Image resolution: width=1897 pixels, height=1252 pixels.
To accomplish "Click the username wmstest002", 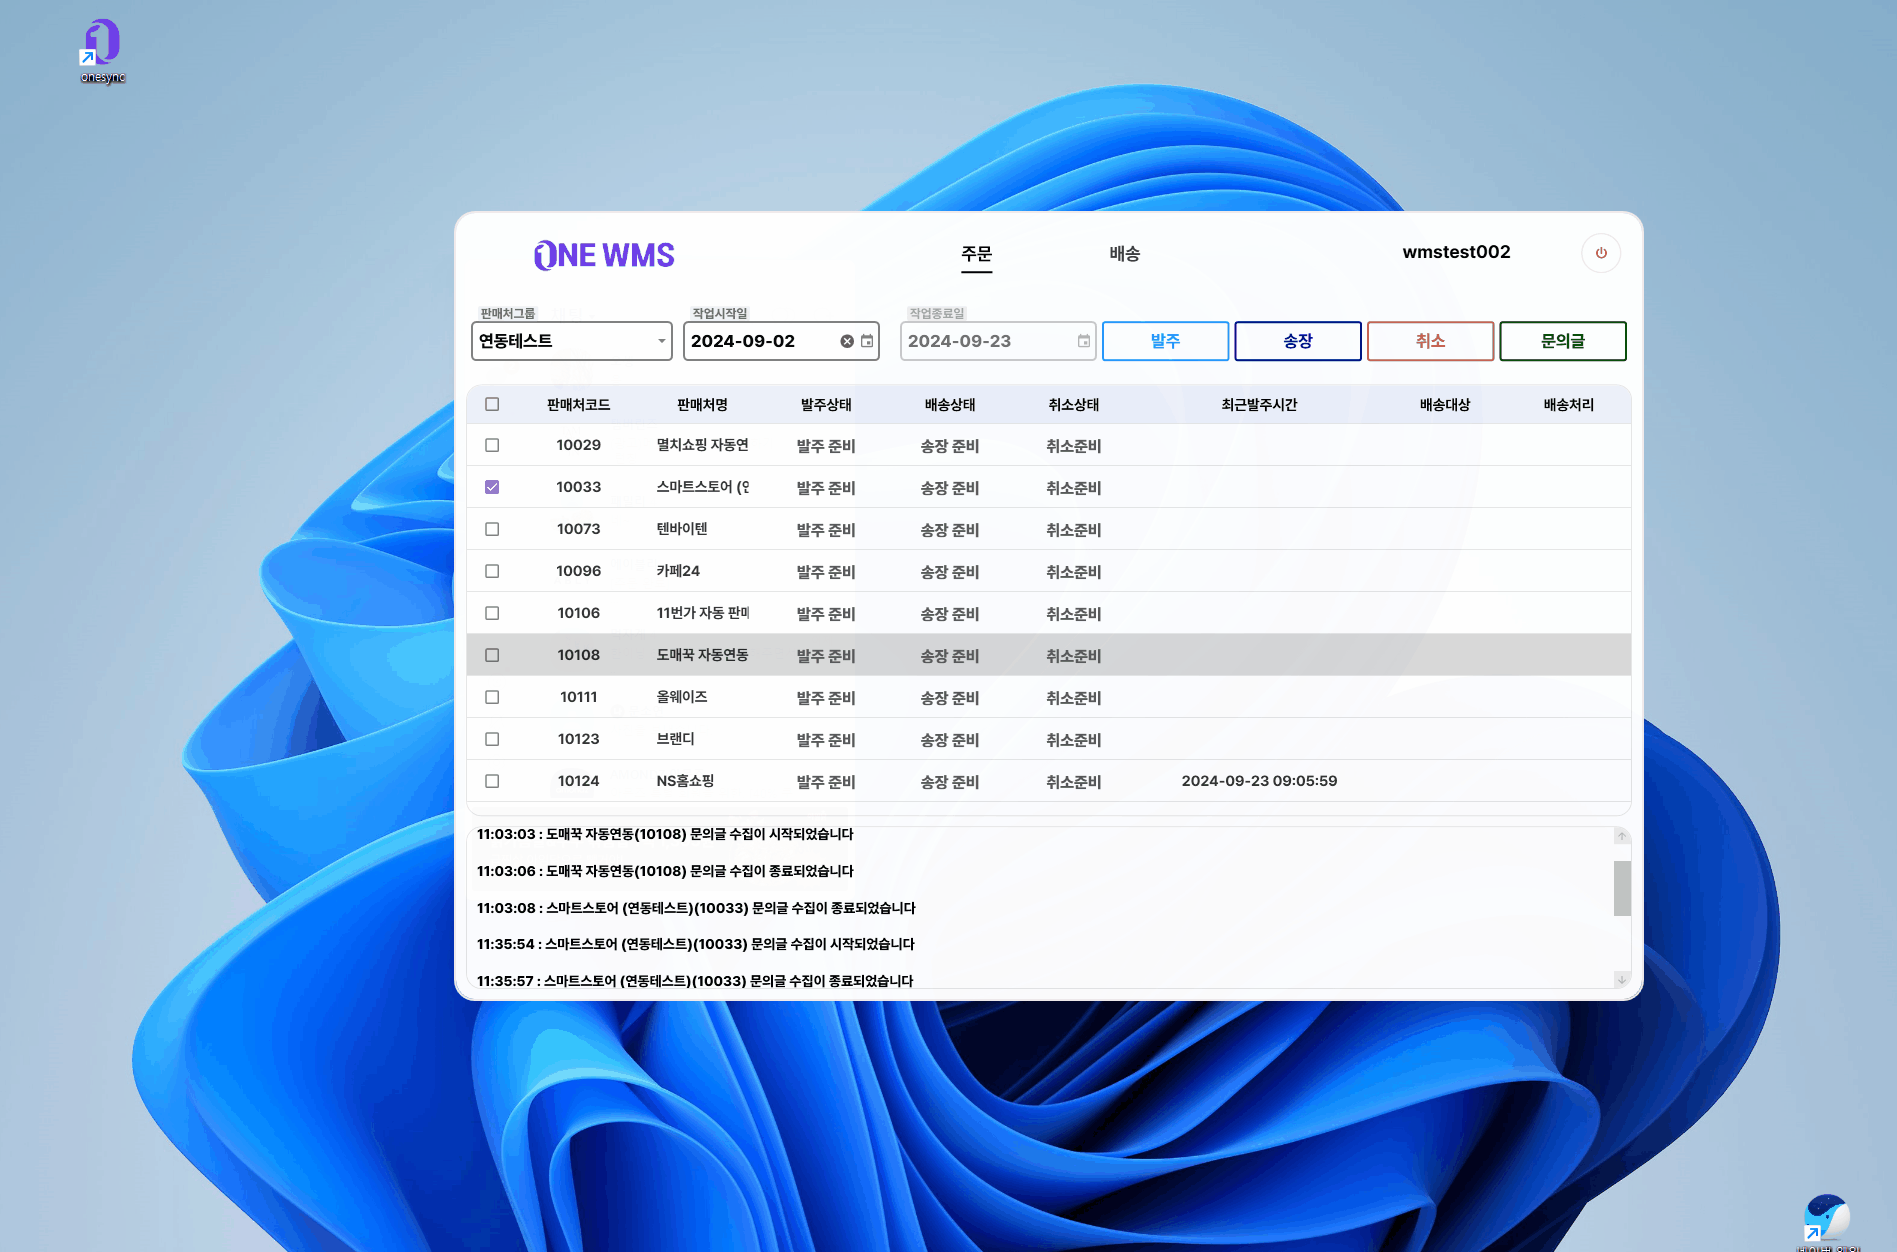I will [1456, 252].
